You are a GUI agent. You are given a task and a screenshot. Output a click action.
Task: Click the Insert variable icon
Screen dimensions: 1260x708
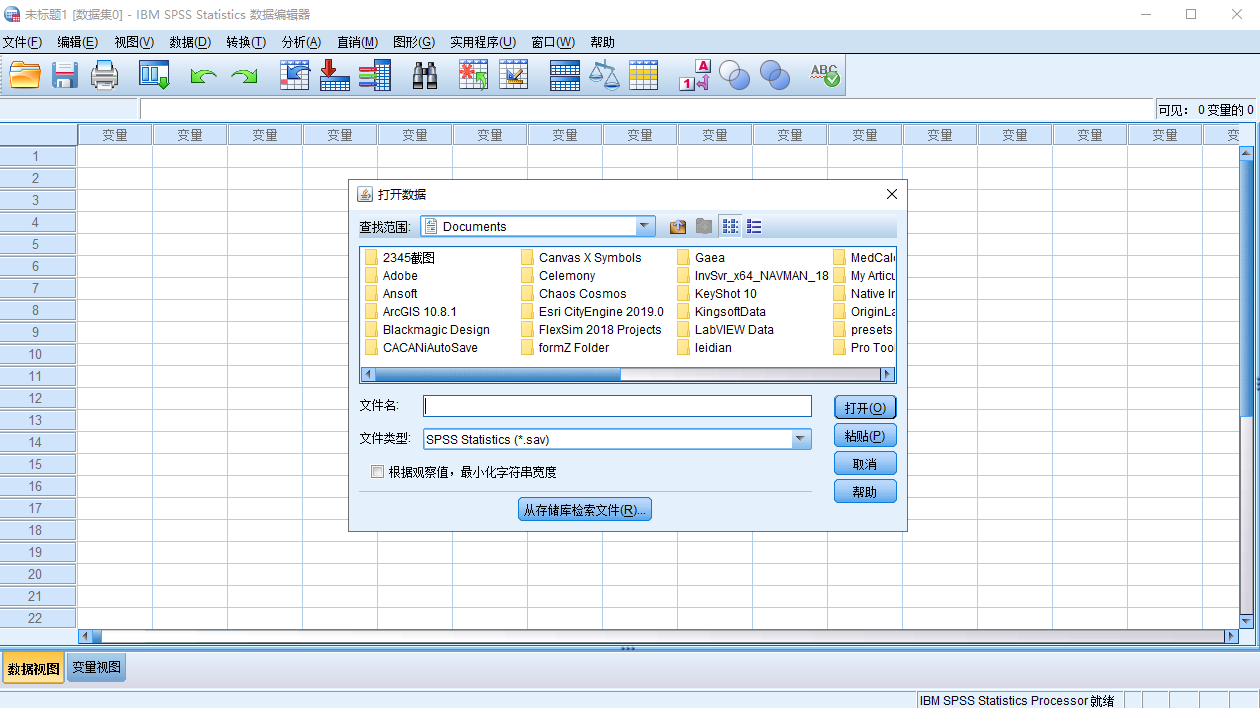pyautogui.click(x=513, y=75)
